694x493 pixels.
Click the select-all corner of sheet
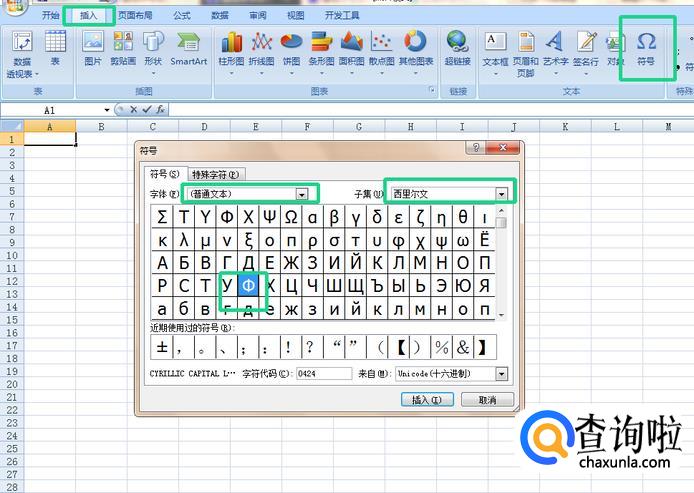[x=12, y=127]
